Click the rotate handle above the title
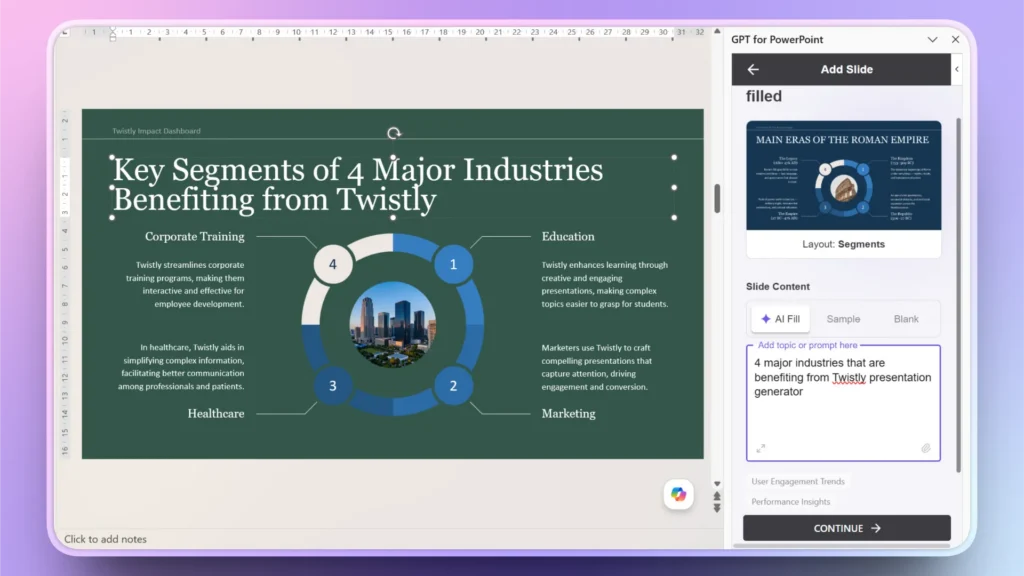Viewport: 1024px width, 576px height. 393,133
